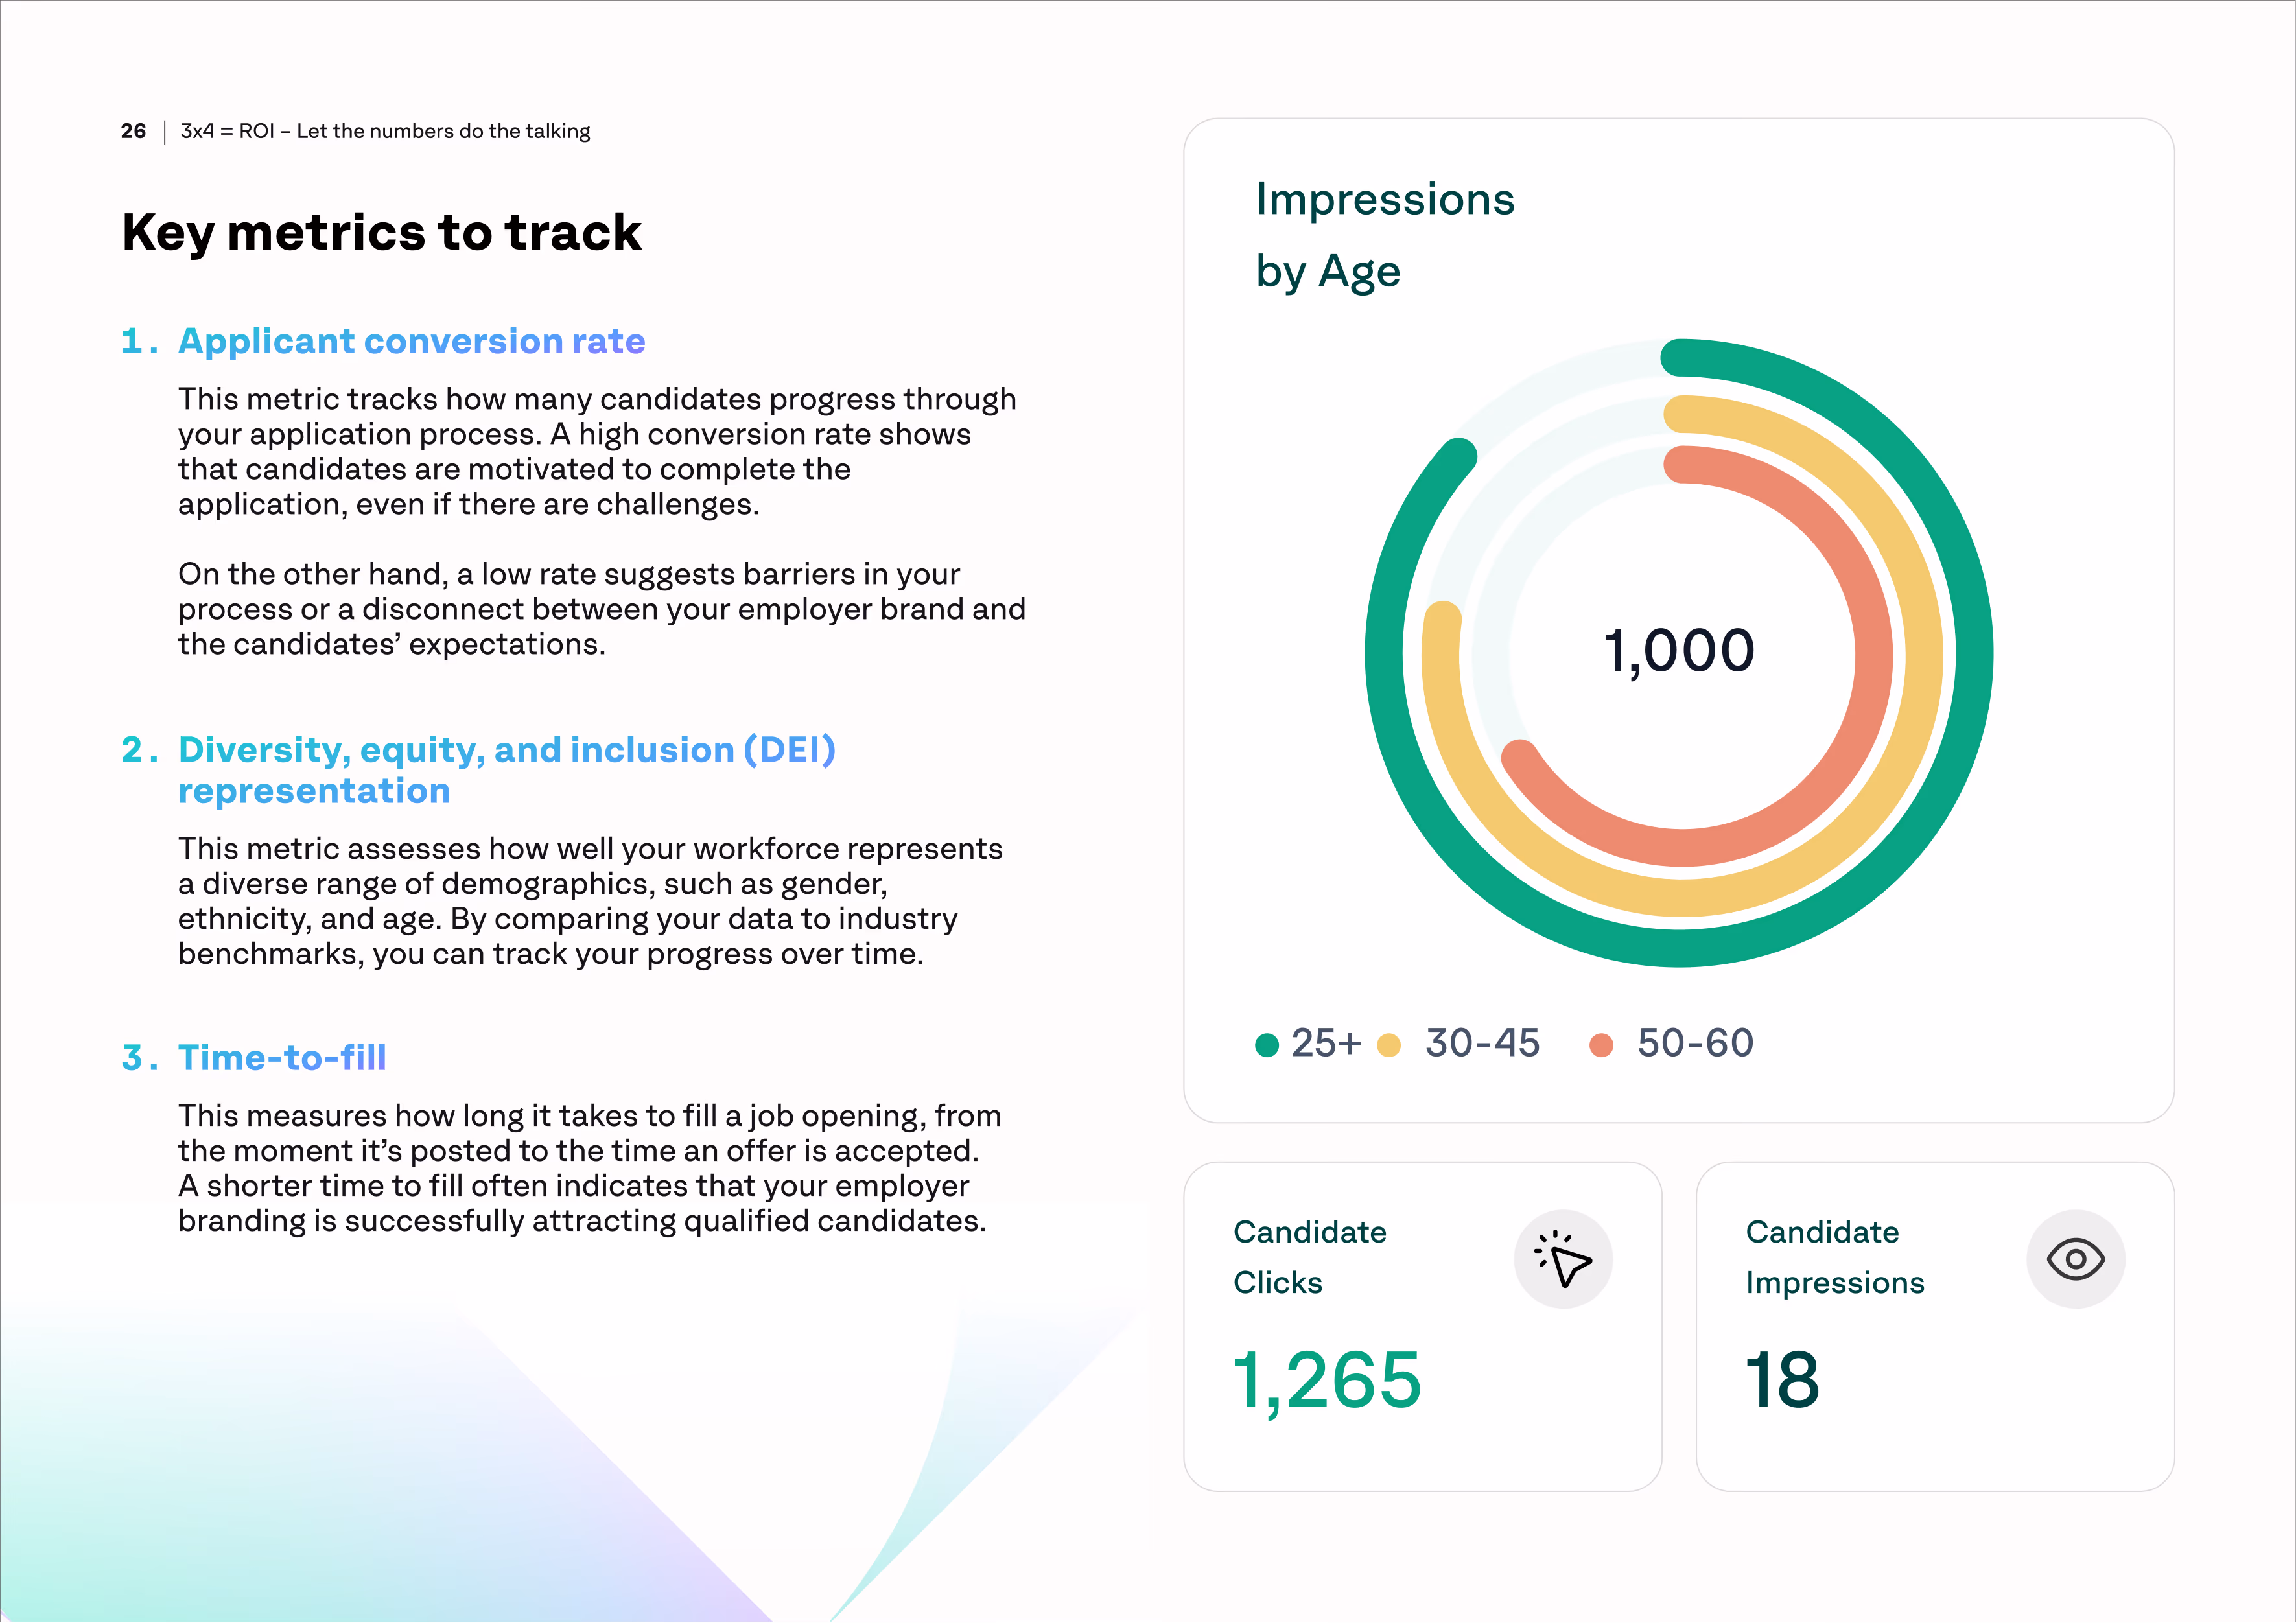Click the Applicant conversion rate heading
The height and width of the screenshot is (1623, 2296).
411,342
